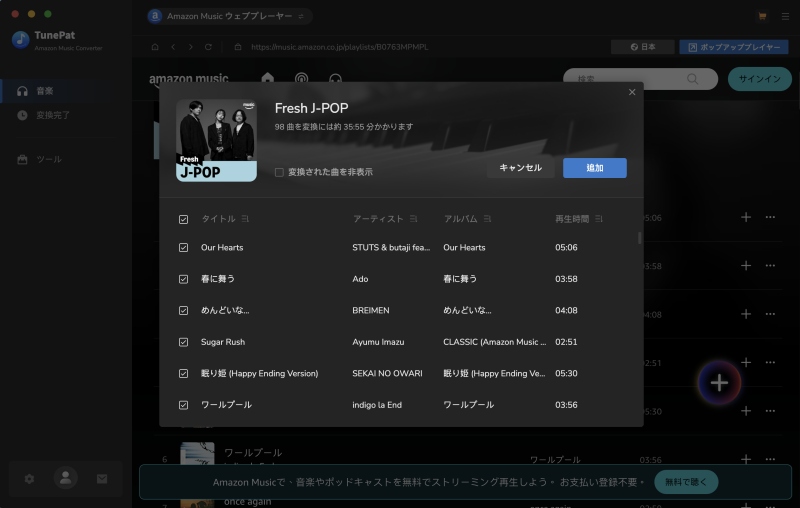Screen dimensions: 800x508
Task: Uncheck the ワールプール track checkbox
Action: (183, 405)
